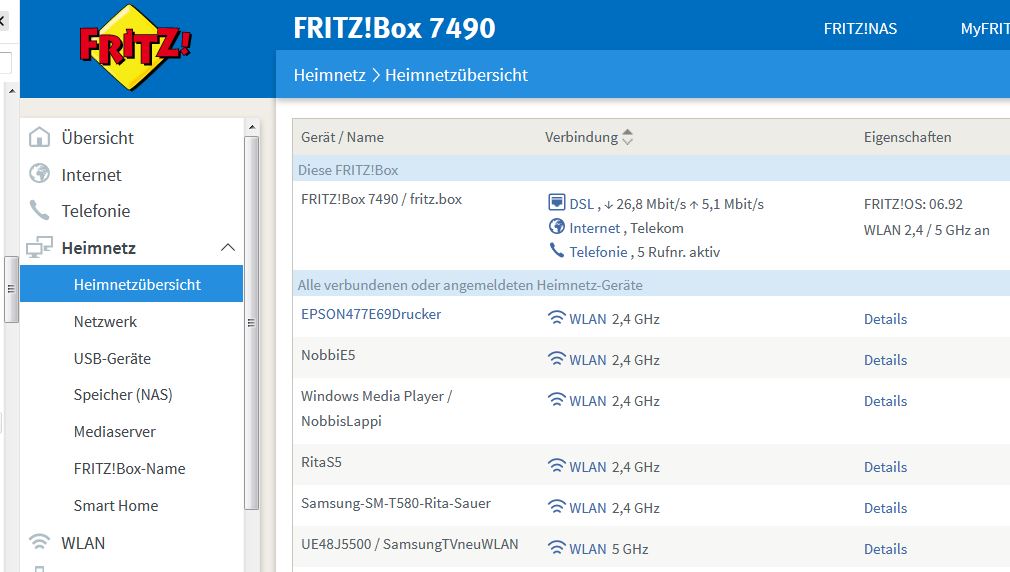Click the Gerät / Name column header
Viewport: 1010px width, 572px height.
coord(342,137)
